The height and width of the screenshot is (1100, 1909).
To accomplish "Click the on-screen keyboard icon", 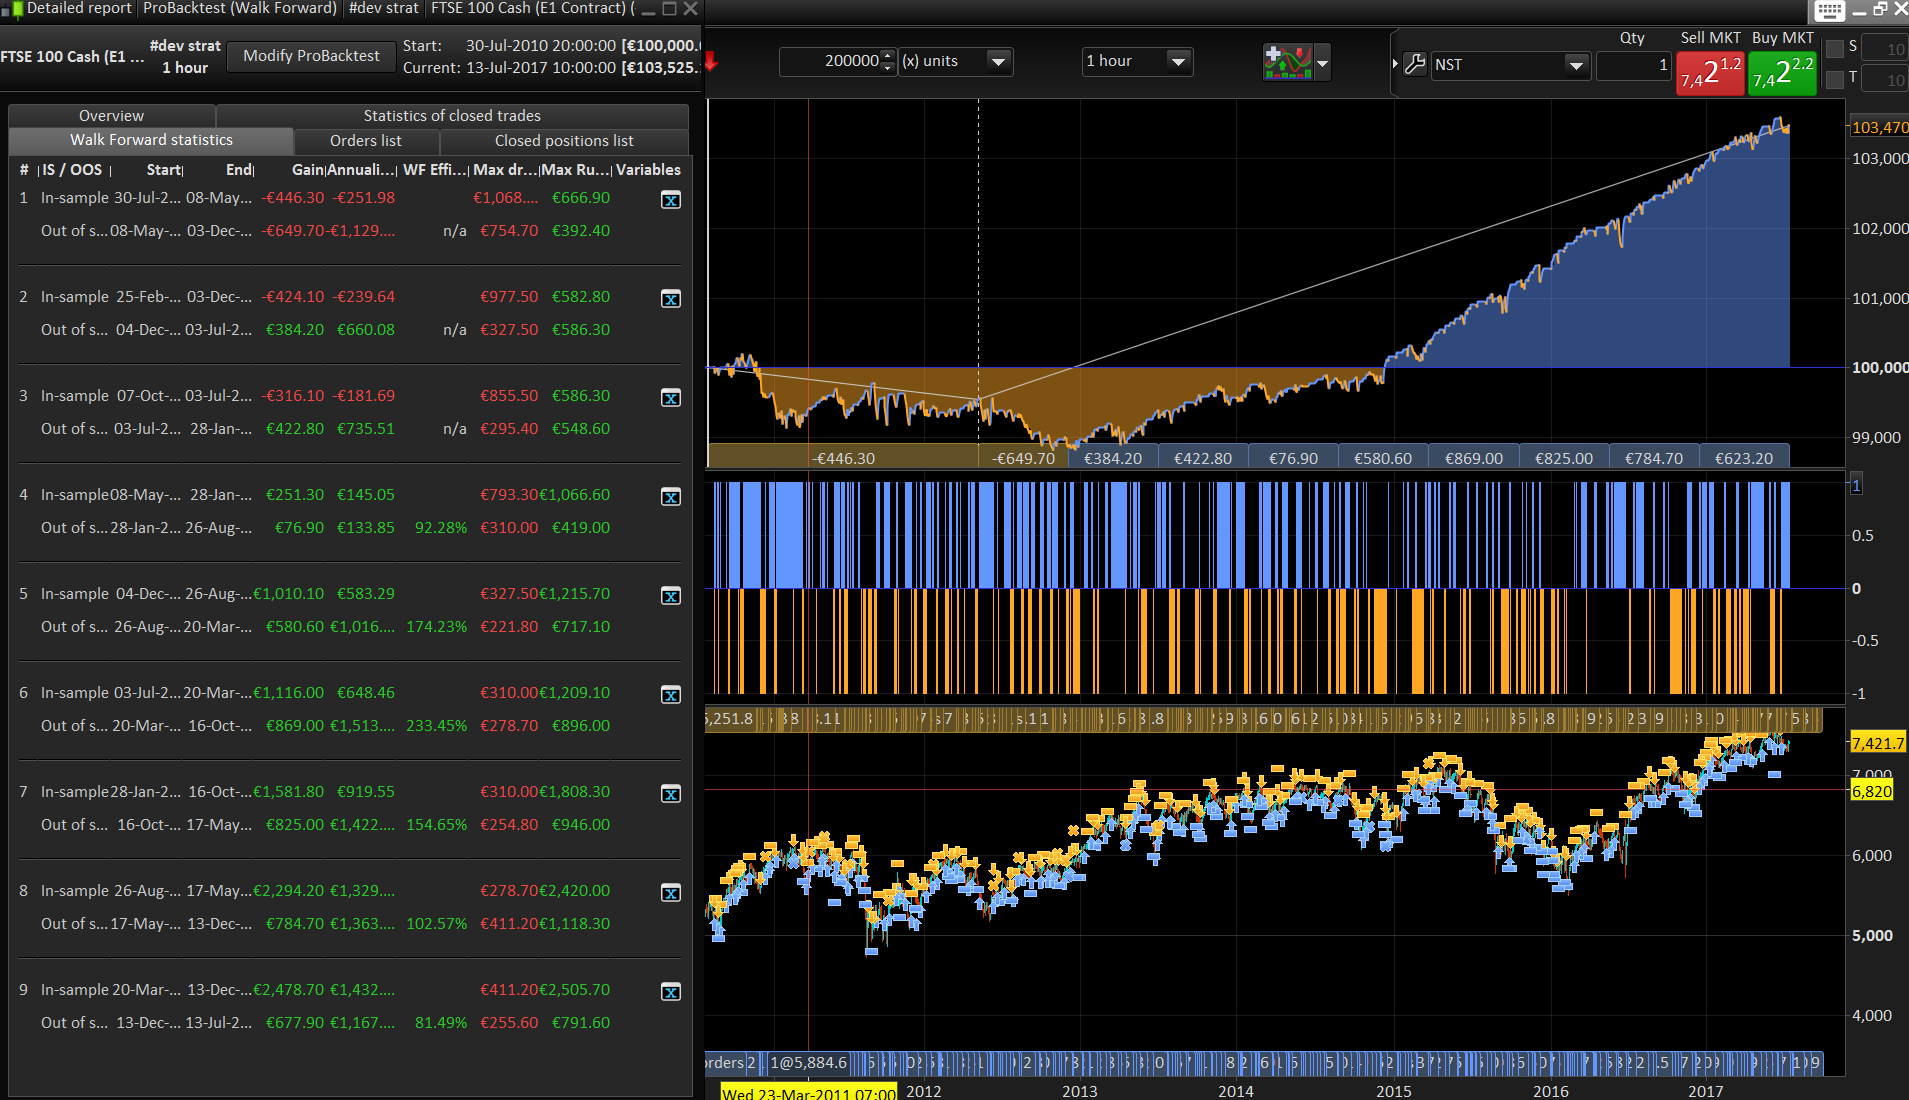I will click(x=1829, y=11).
